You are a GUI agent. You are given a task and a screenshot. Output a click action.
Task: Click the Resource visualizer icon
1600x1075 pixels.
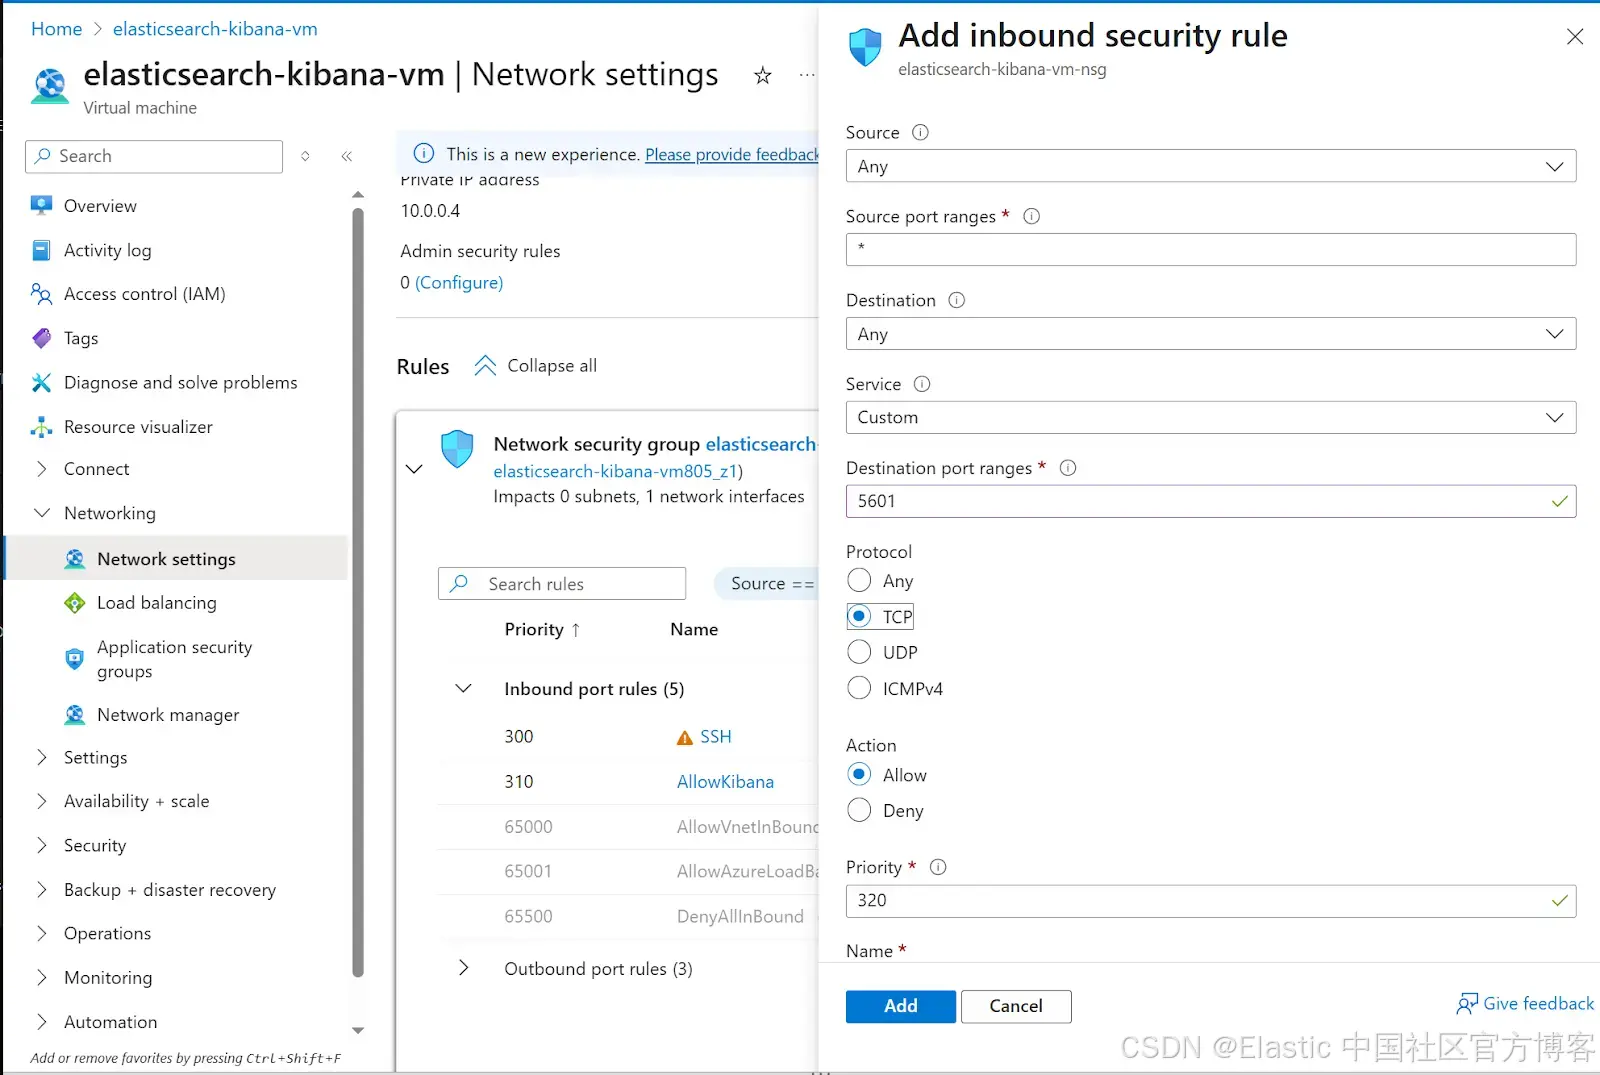click(41, 427)
